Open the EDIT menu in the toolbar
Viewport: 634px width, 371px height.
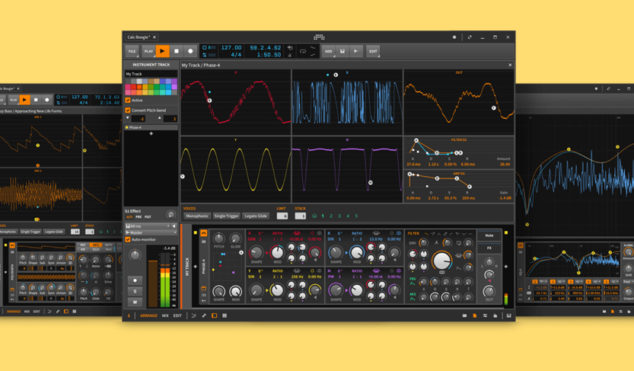click(x=373, y=51)
